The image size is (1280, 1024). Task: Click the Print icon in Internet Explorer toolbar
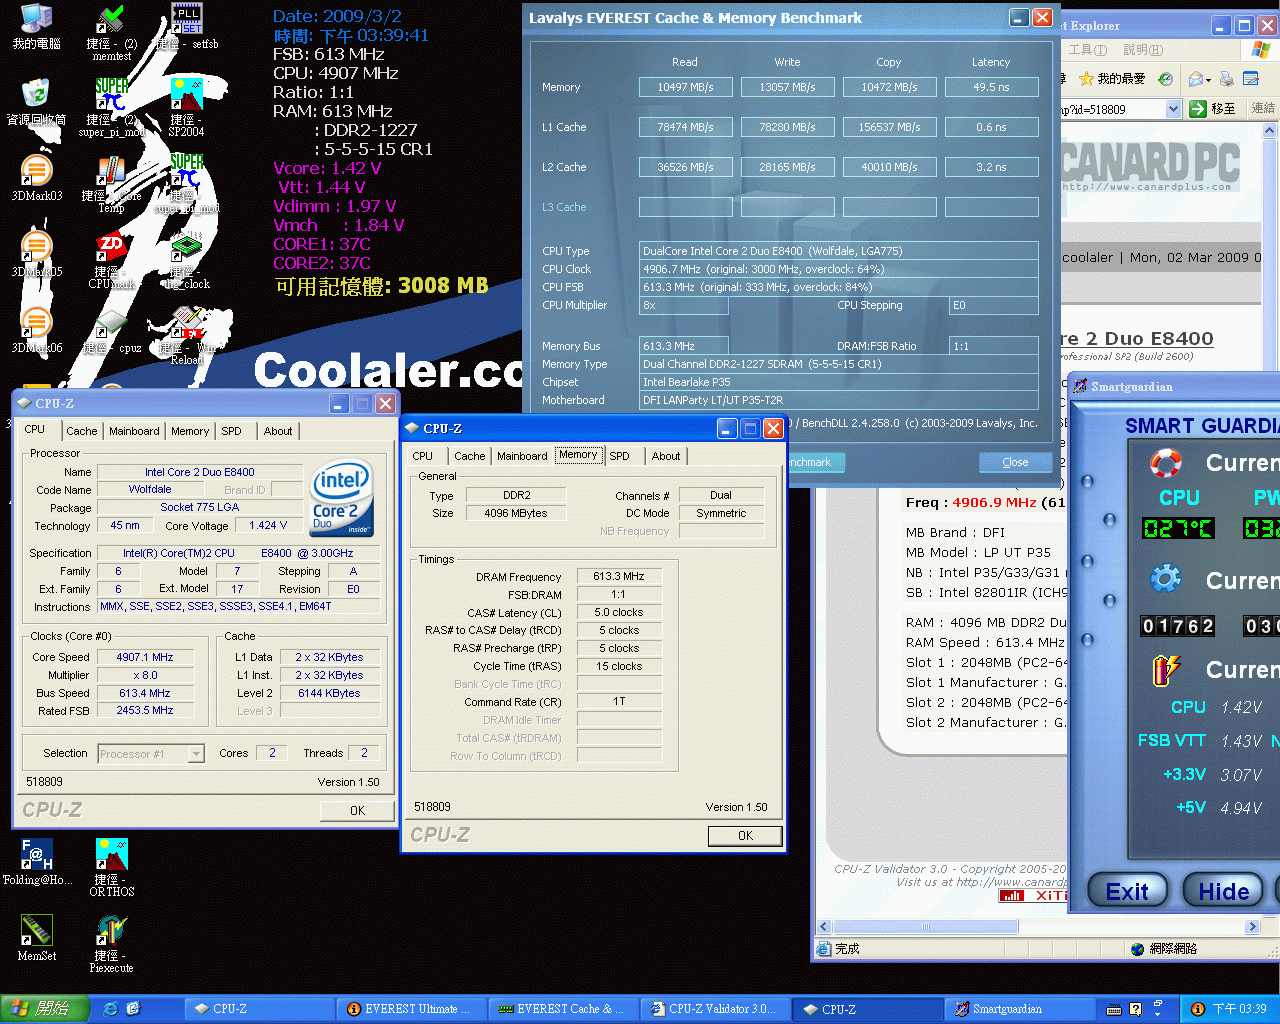1226,78
